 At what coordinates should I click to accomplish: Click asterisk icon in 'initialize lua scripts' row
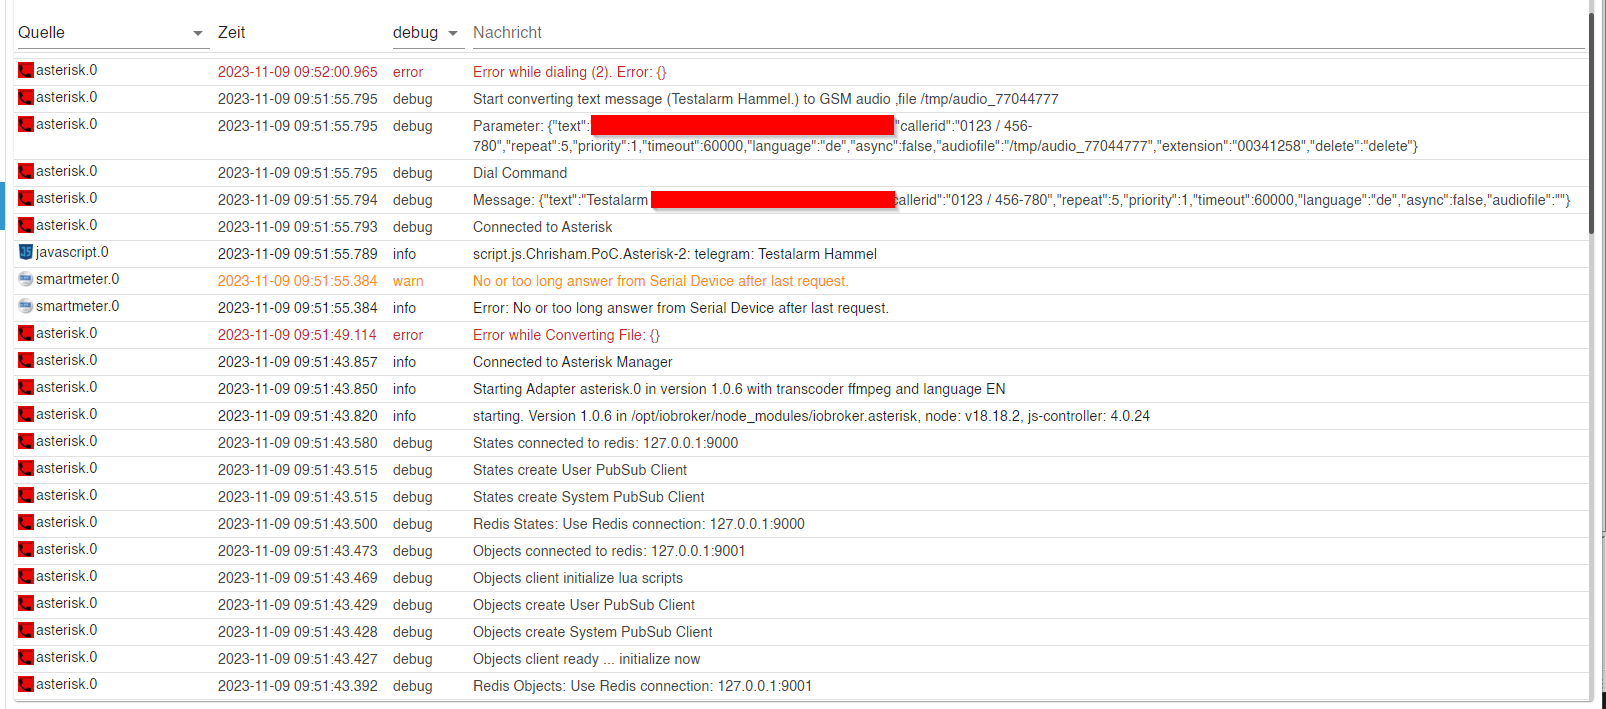click(x=26, y=576)
